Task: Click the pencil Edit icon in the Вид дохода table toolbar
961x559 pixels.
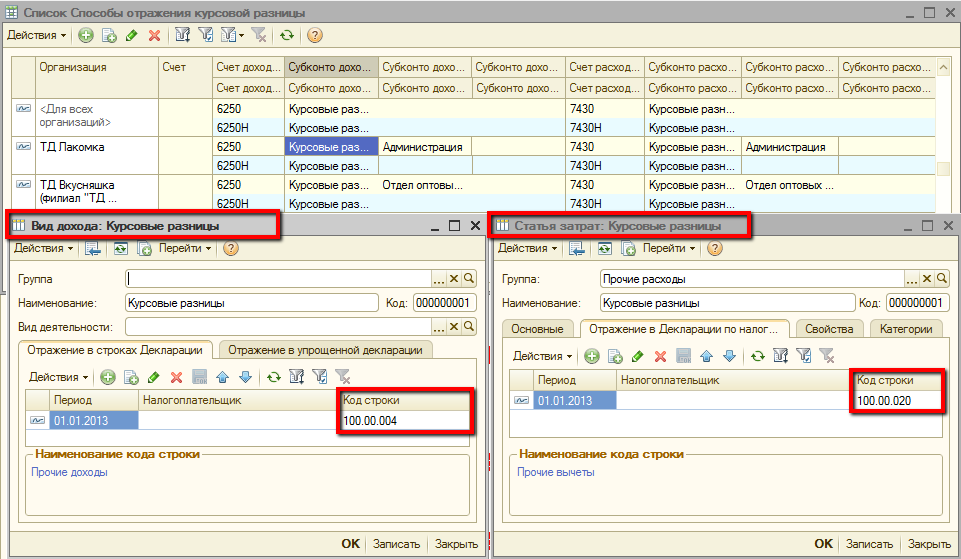Action: click(153, 377)
